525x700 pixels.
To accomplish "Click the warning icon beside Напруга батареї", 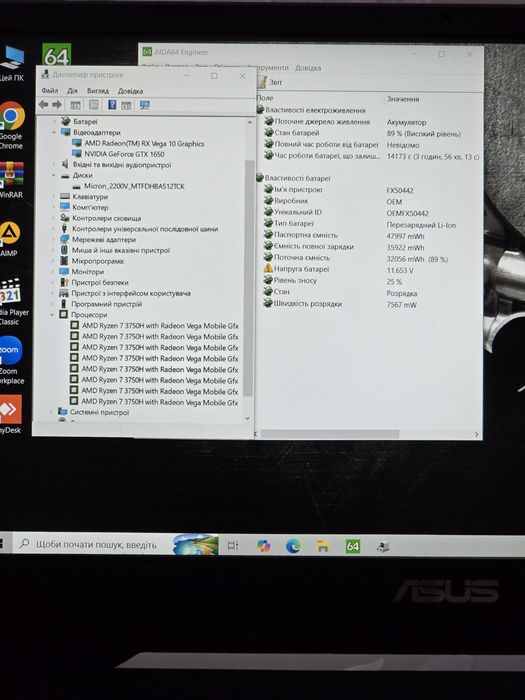I will [x=268, y=269].
